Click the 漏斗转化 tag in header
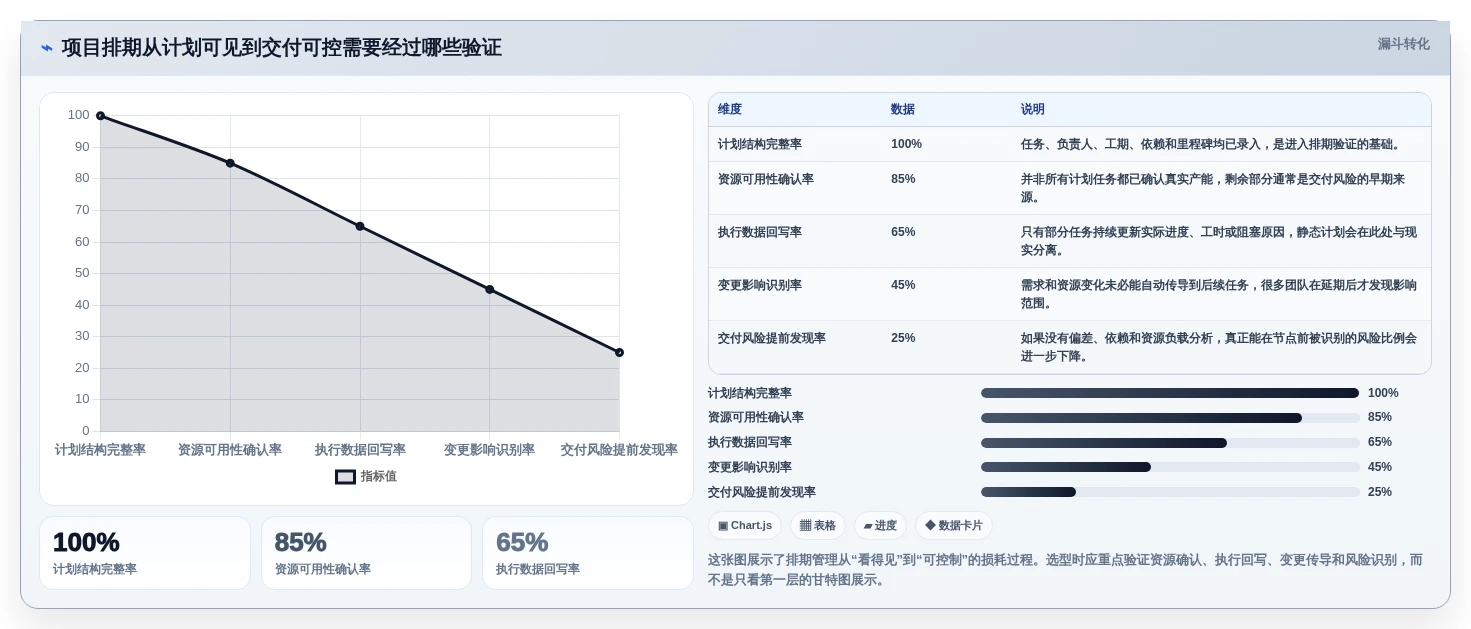 [1403, 44]
